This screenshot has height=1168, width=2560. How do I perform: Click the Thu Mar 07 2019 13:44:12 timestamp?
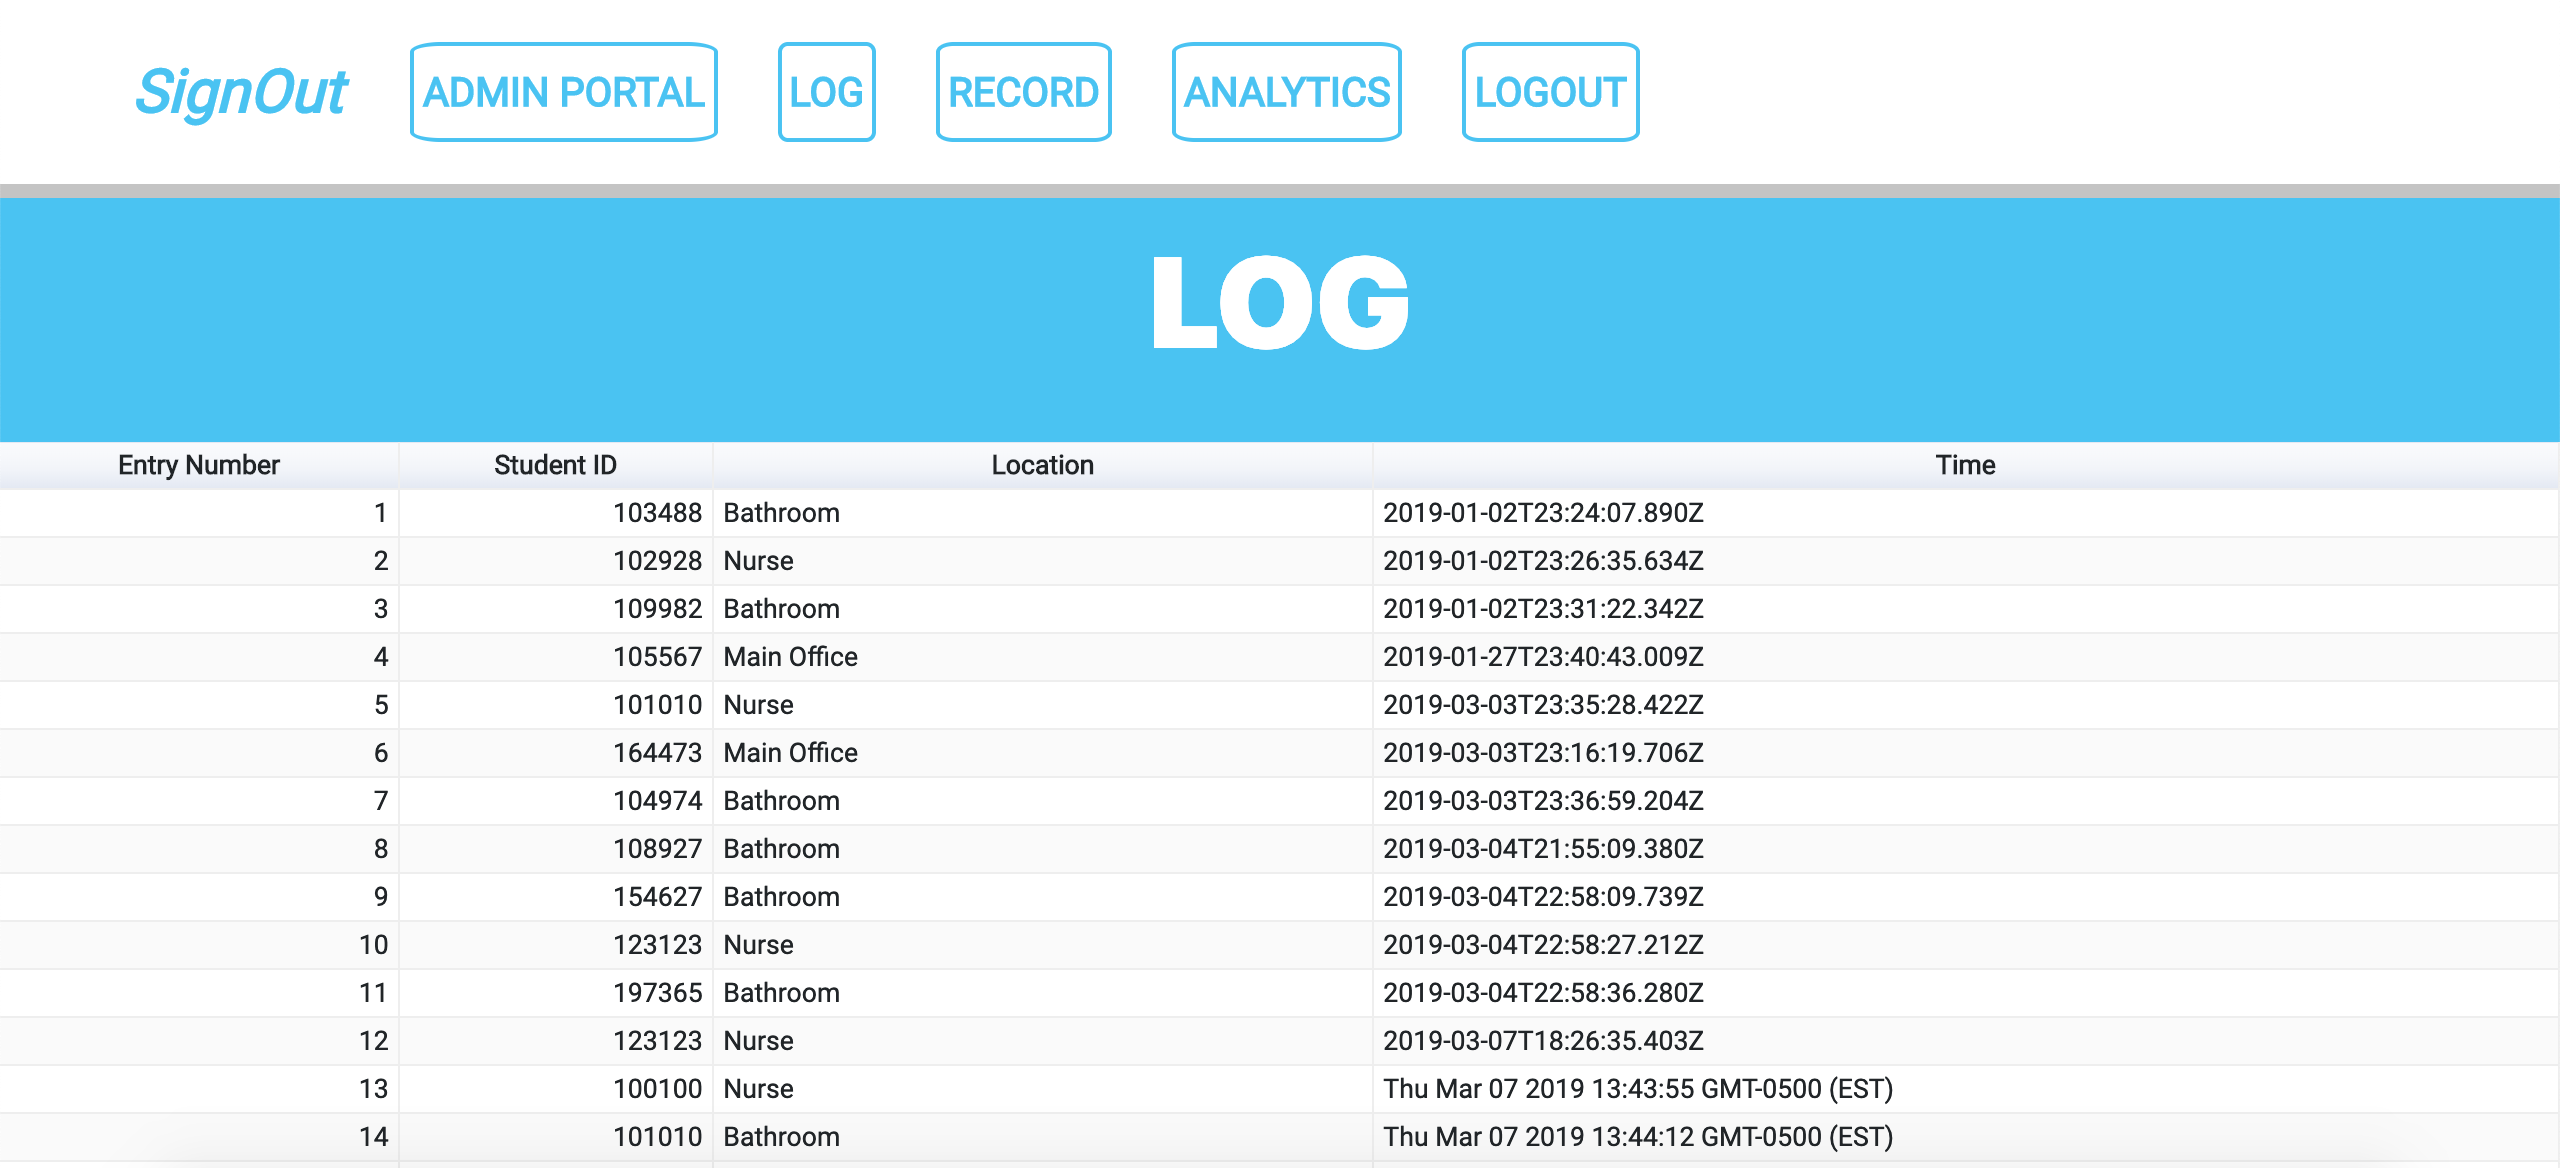tap(1637, 1137)
